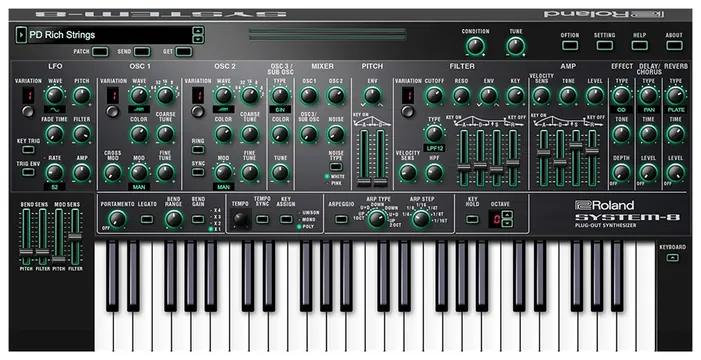Click the MIXER OSC 1 level knob
The width and height of the screenshot is (701, 360).
pos(309,95)
